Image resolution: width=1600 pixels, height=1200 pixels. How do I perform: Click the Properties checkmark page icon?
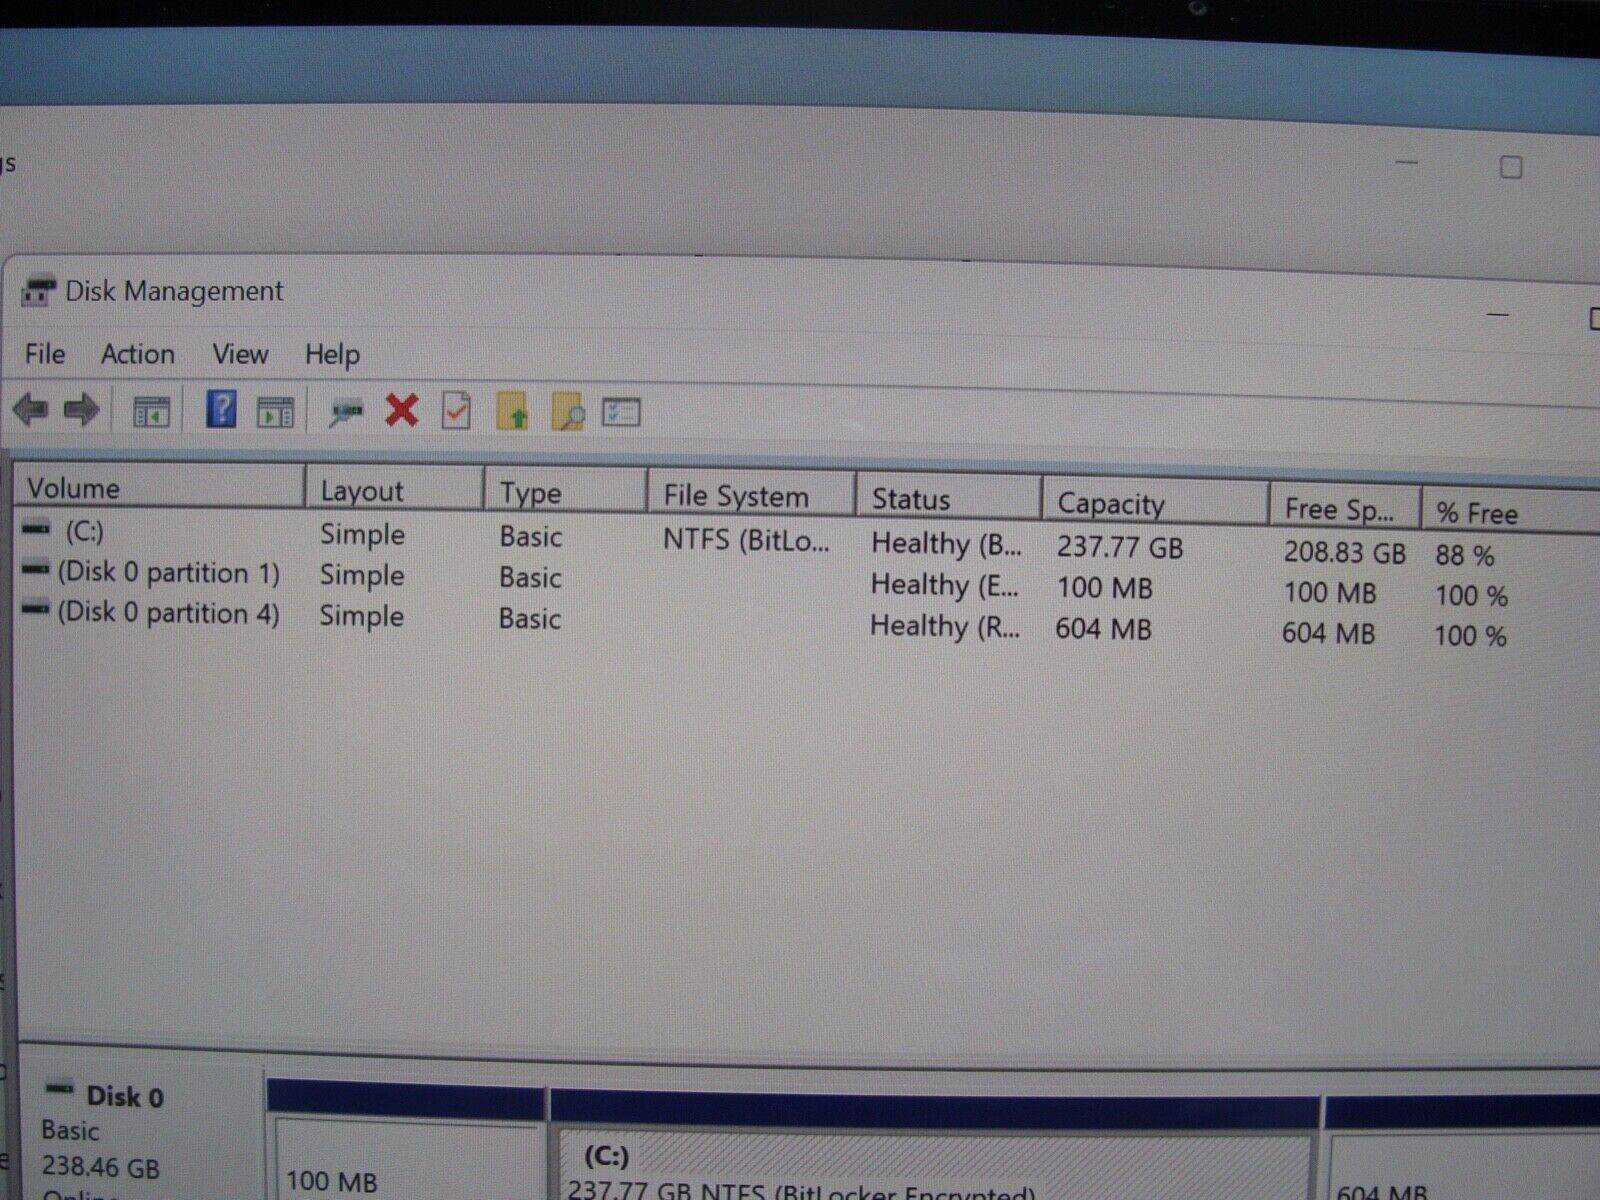coord(456,411)
